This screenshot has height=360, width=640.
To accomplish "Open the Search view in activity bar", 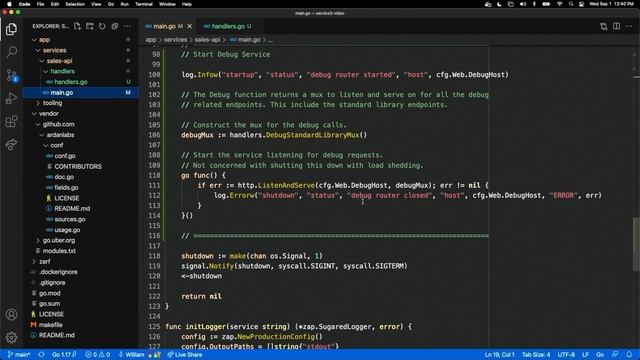I will tap(11, 52).
